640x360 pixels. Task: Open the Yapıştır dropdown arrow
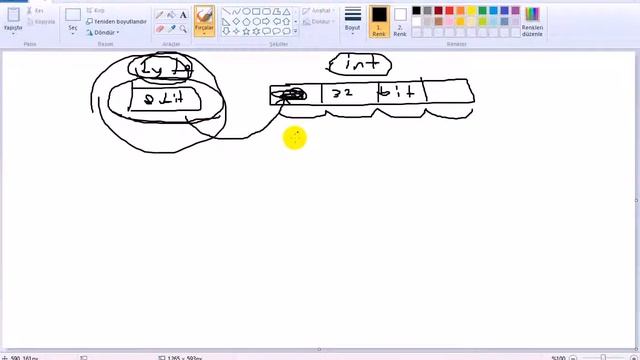pos(13,34)
